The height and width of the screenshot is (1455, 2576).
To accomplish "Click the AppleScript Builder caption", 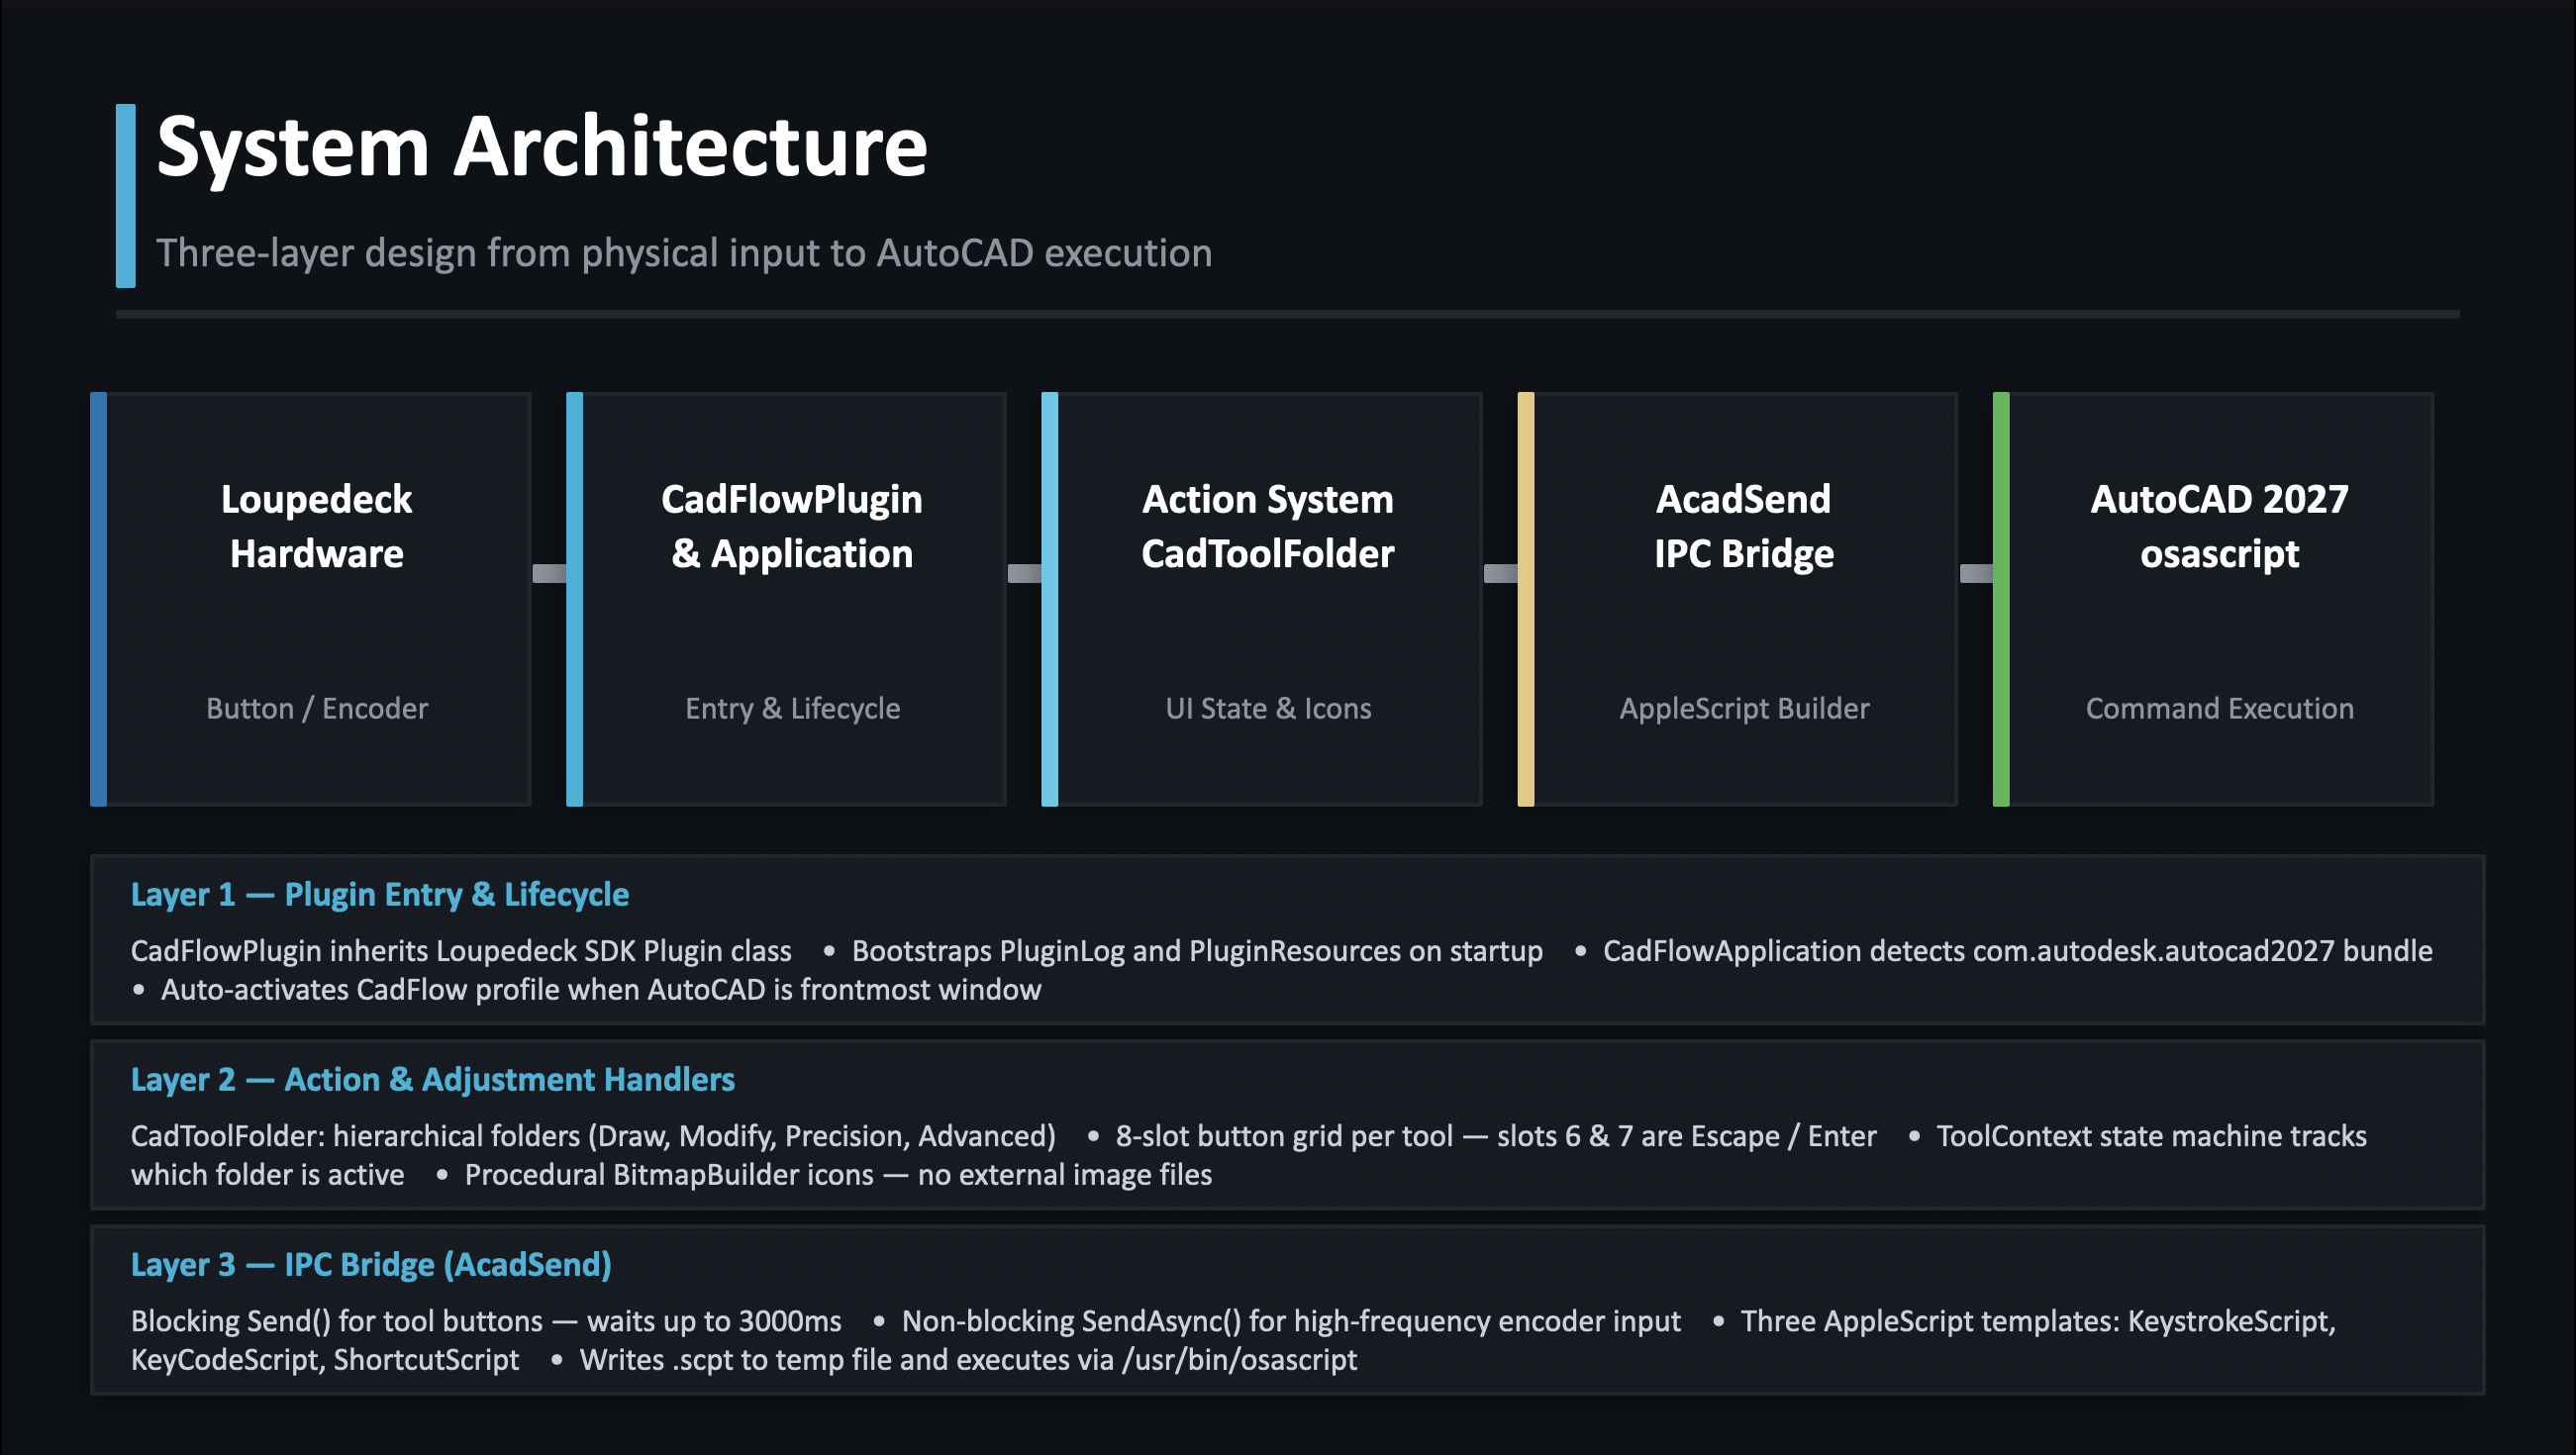I will click(1743, 708).
